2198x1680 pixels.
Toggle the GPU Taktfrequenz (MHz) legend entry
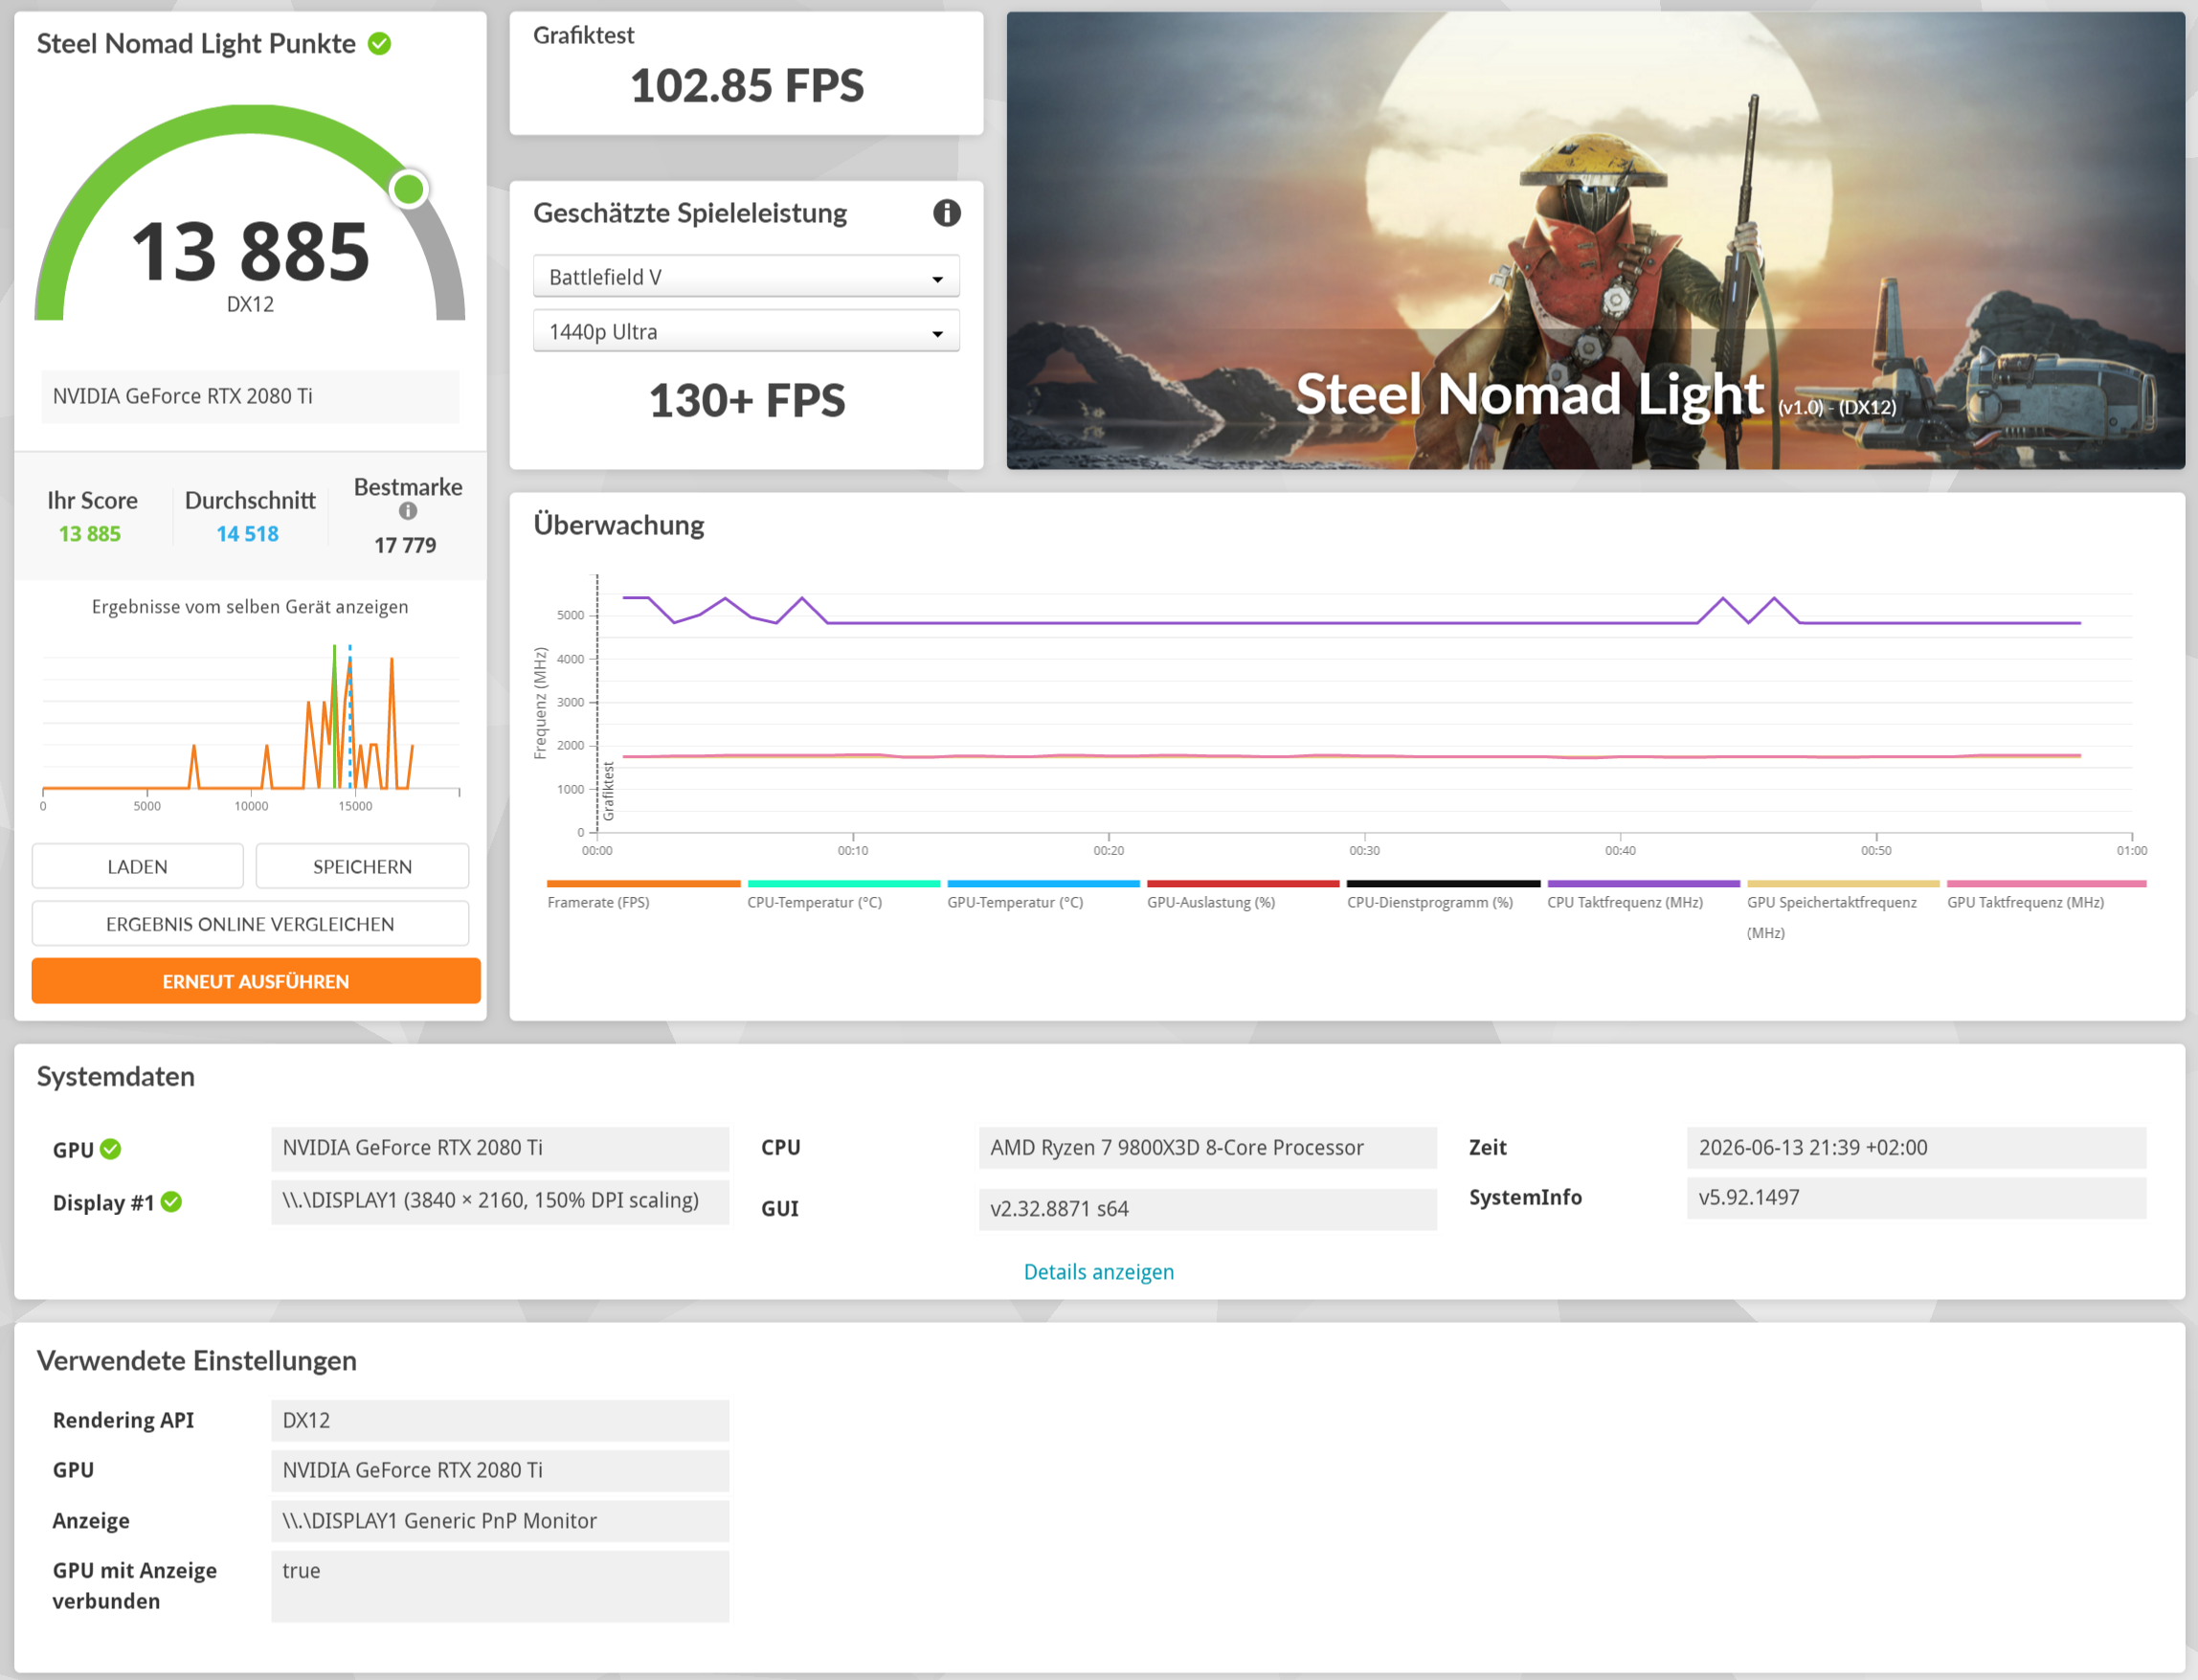(x=2046, y=894)
